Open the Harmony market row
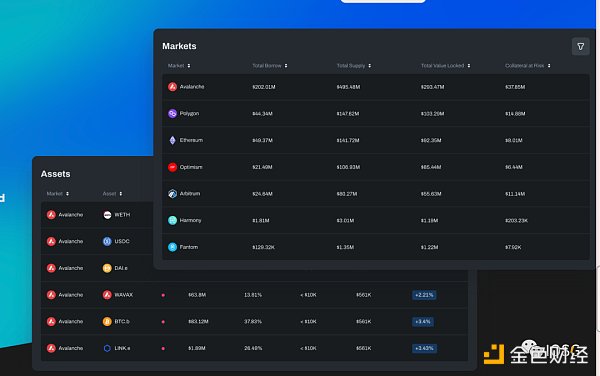Viewport: 600px width, 376px height. (376, 220)
